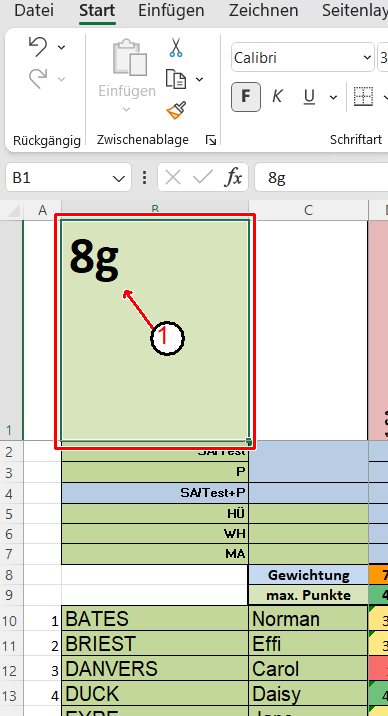Select the cell labeled SA/Test+P
388x716 pixels.
tap(155, 494)
